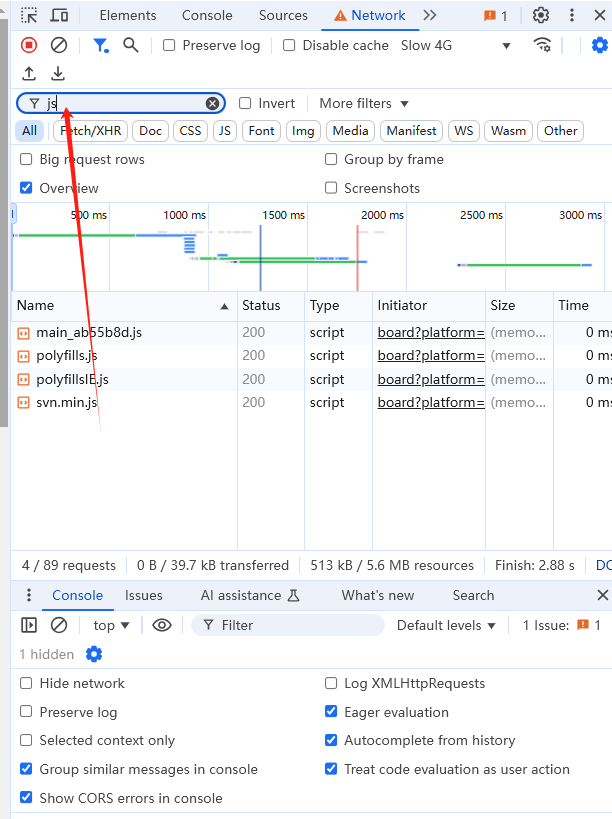Switch to the Elements tab
The width and height of the screenshot is (612, 819).
coord(128,16)
